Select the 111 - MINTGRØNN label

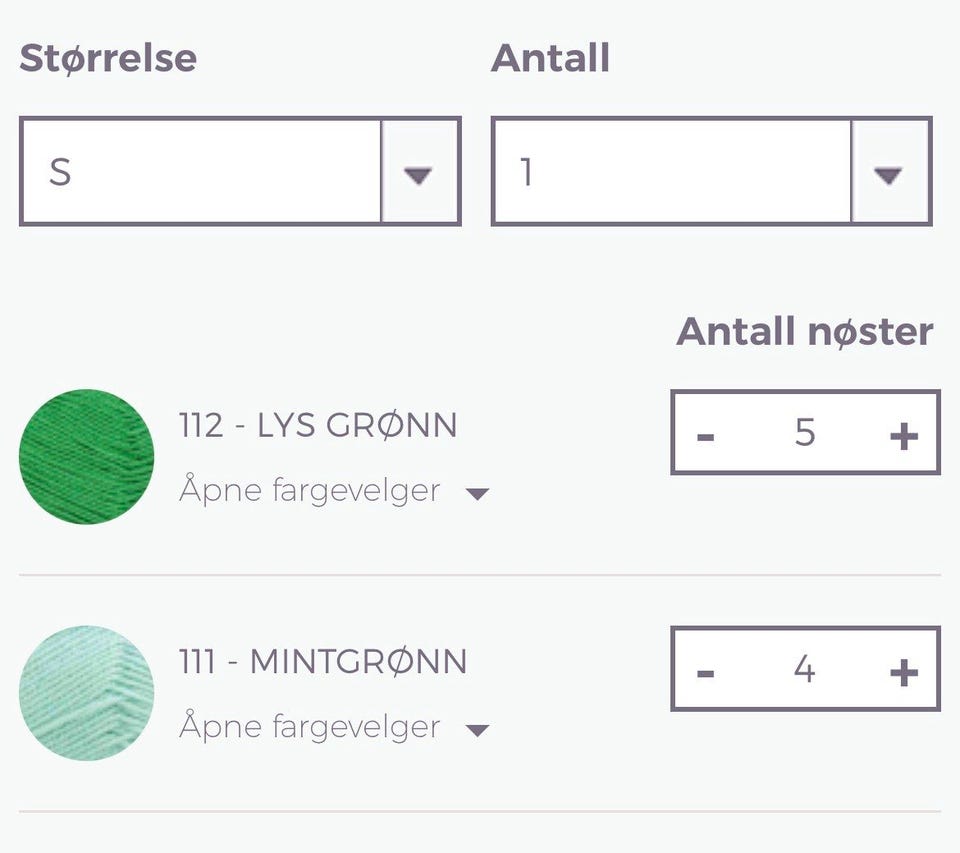point(323,662)
